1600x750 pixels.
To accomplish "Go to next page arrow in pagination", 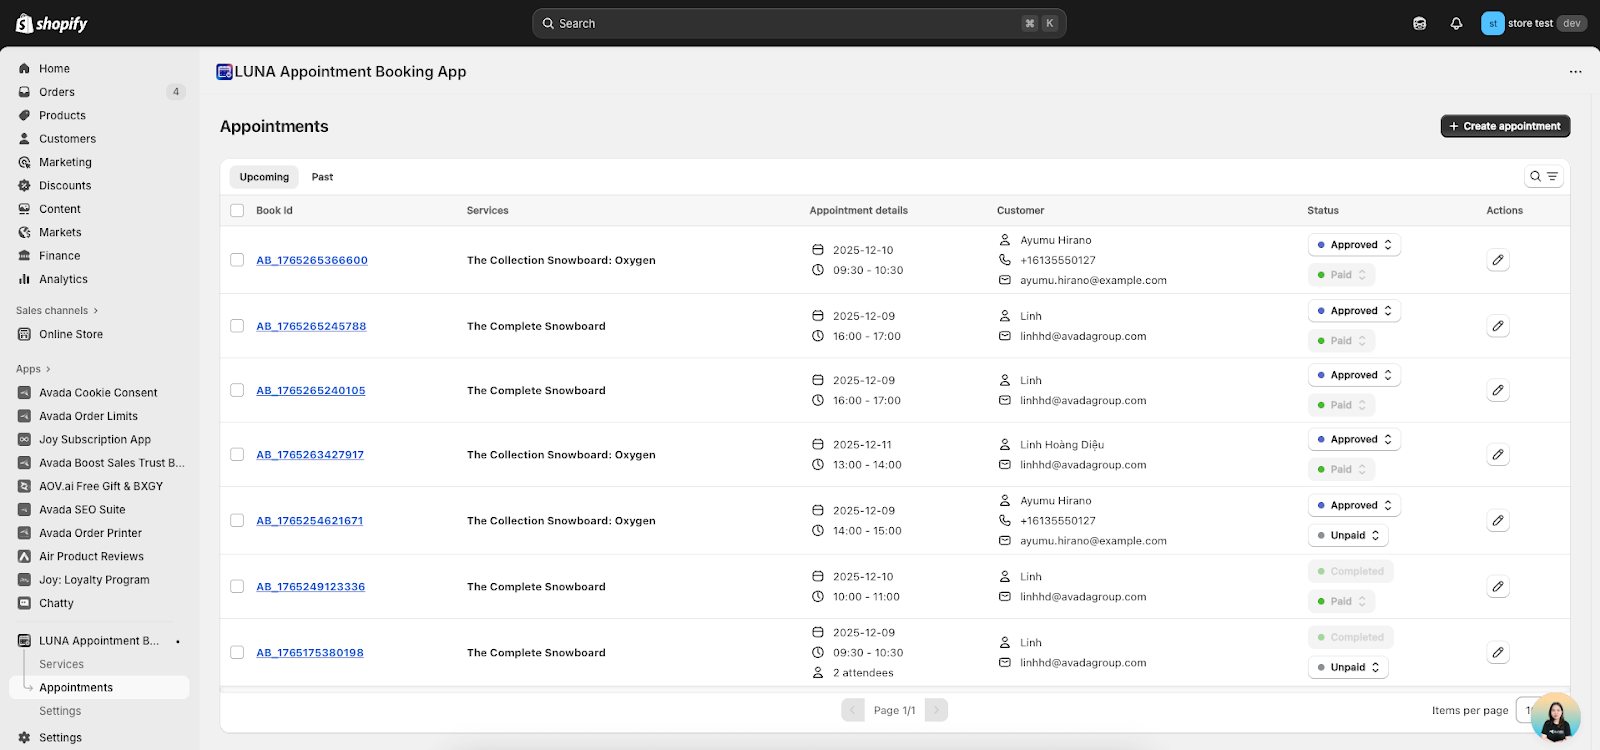I will click(936, 710).
